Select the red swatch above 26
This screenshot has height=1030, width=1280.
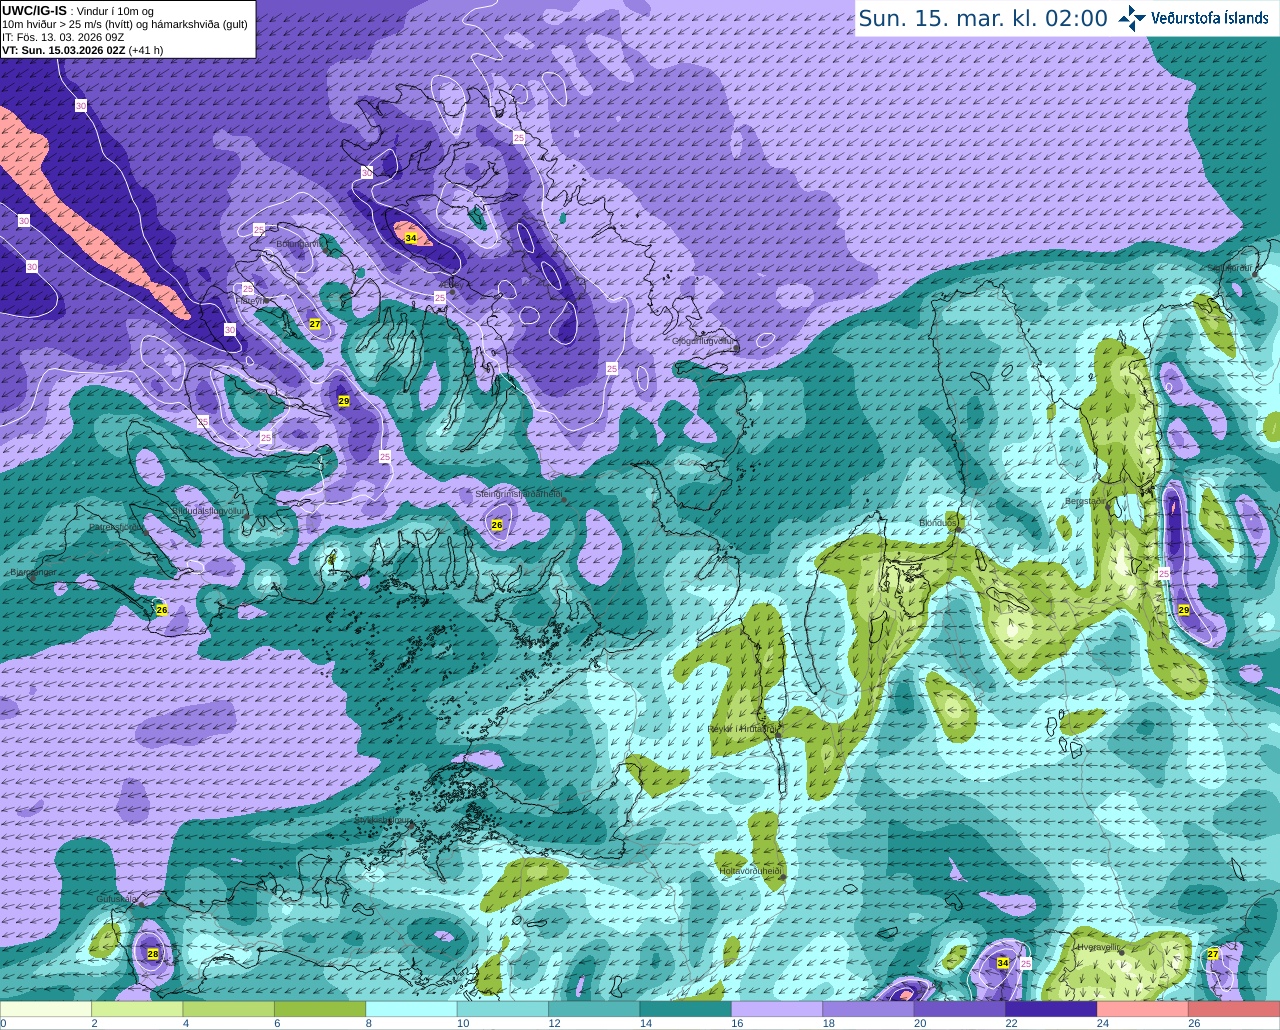[x=1234, y=1010]
